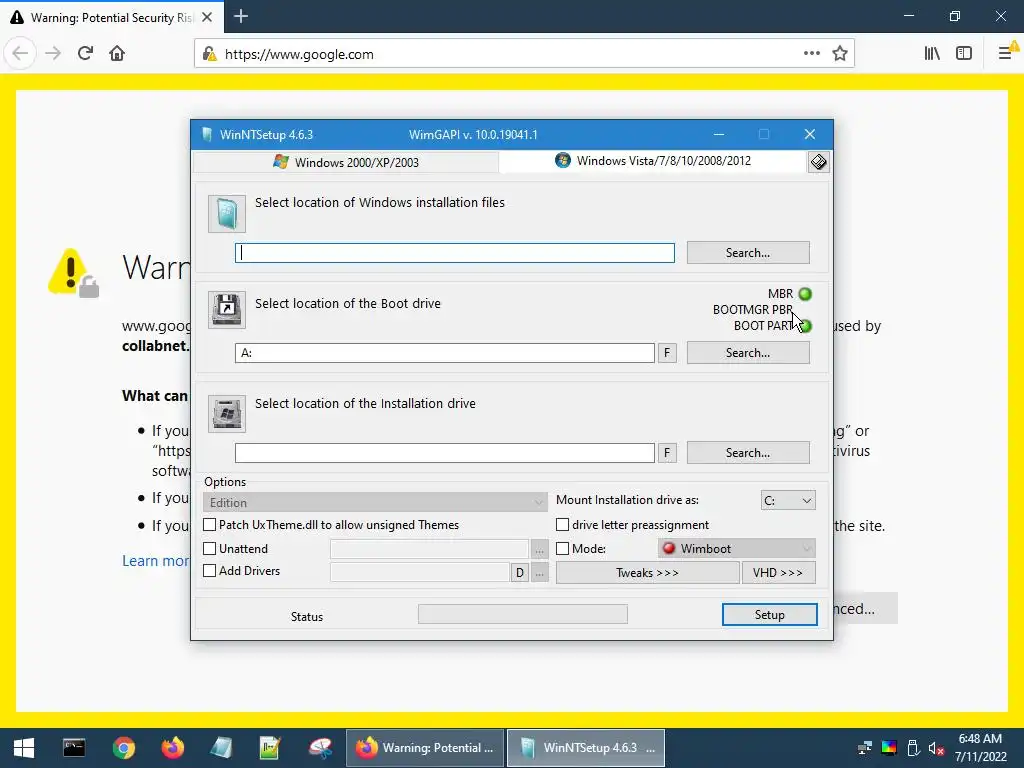This screenshot has height=768, width=1024.
Task: Click browse button for Add Drivers path
Action: pos(539,573)
